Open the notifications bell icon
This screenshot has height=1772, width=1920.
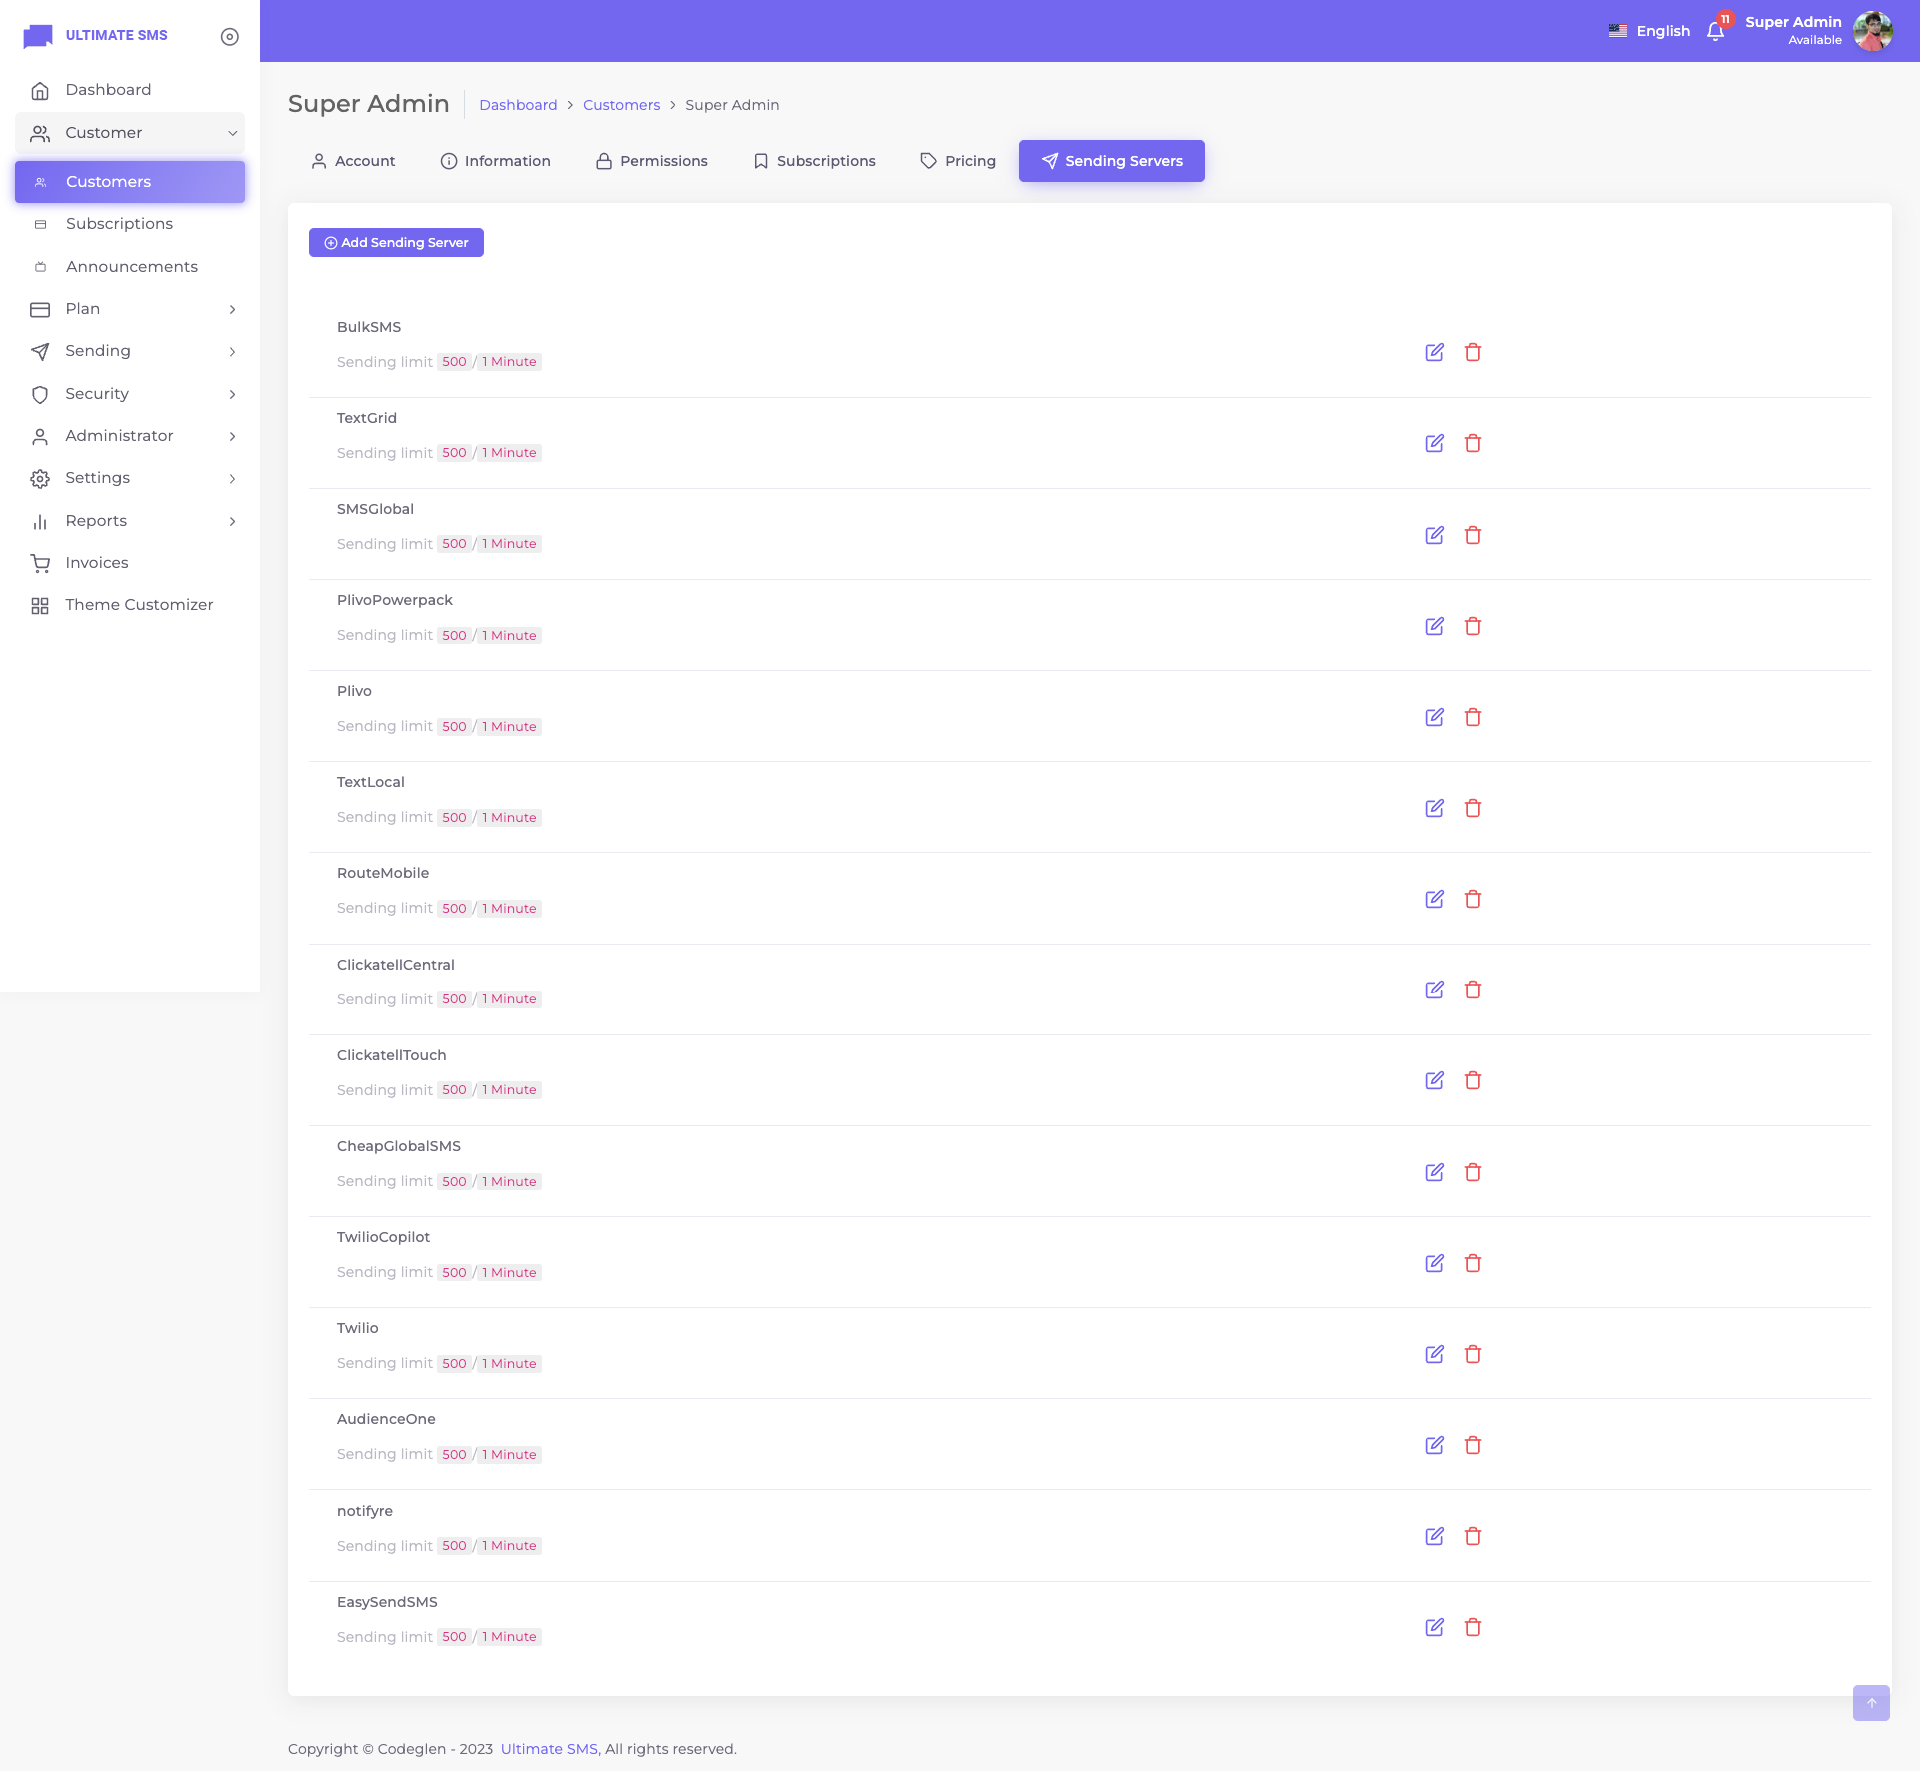pos(1715,31)
